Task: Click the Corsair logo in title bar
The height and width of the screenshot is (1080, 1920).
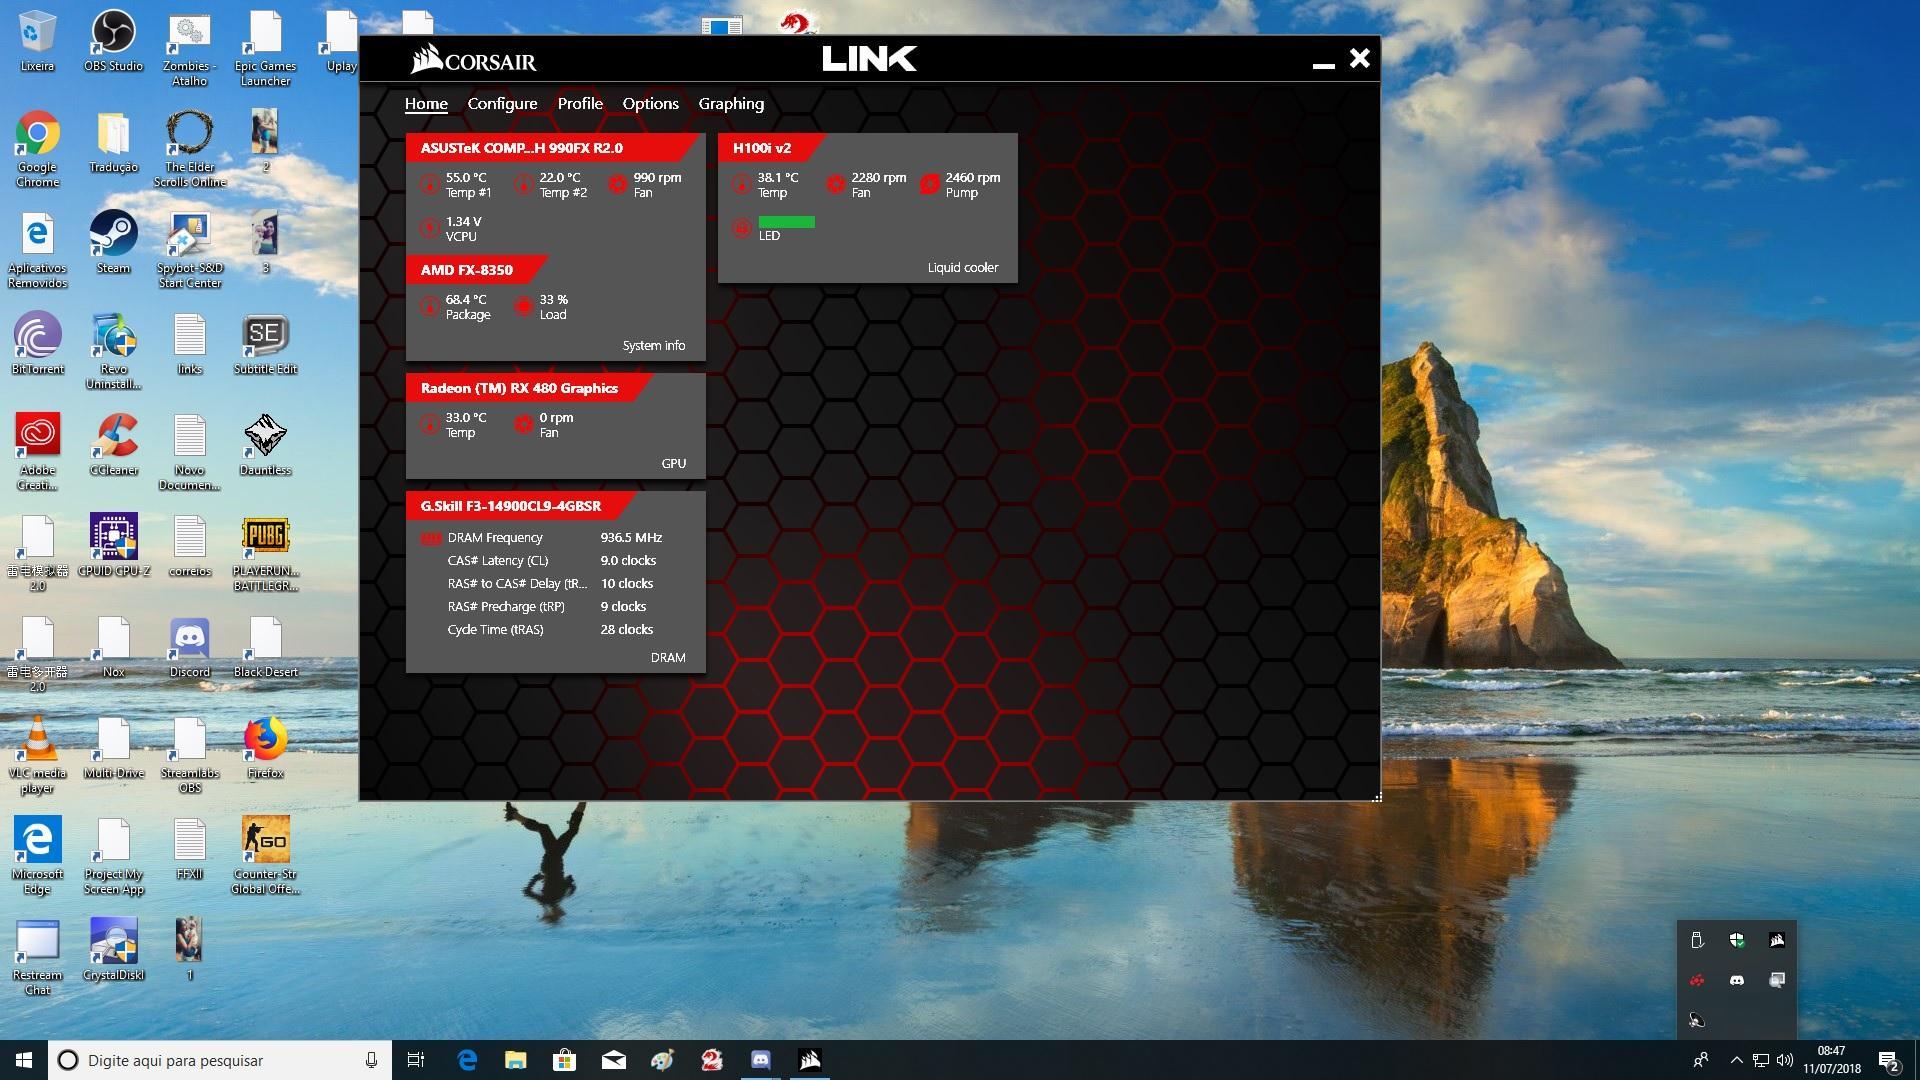Action: pyautogui.click(x=474, y=60)
